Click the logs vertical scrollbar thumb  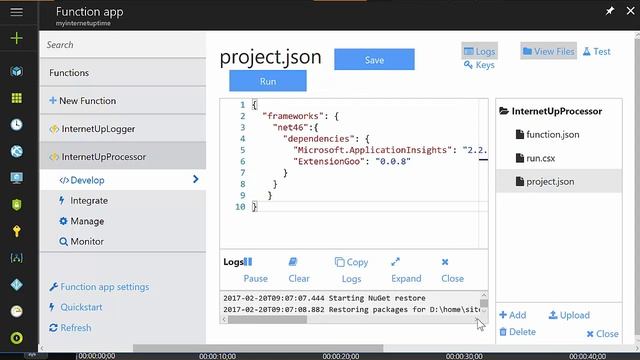coord(484,303)
